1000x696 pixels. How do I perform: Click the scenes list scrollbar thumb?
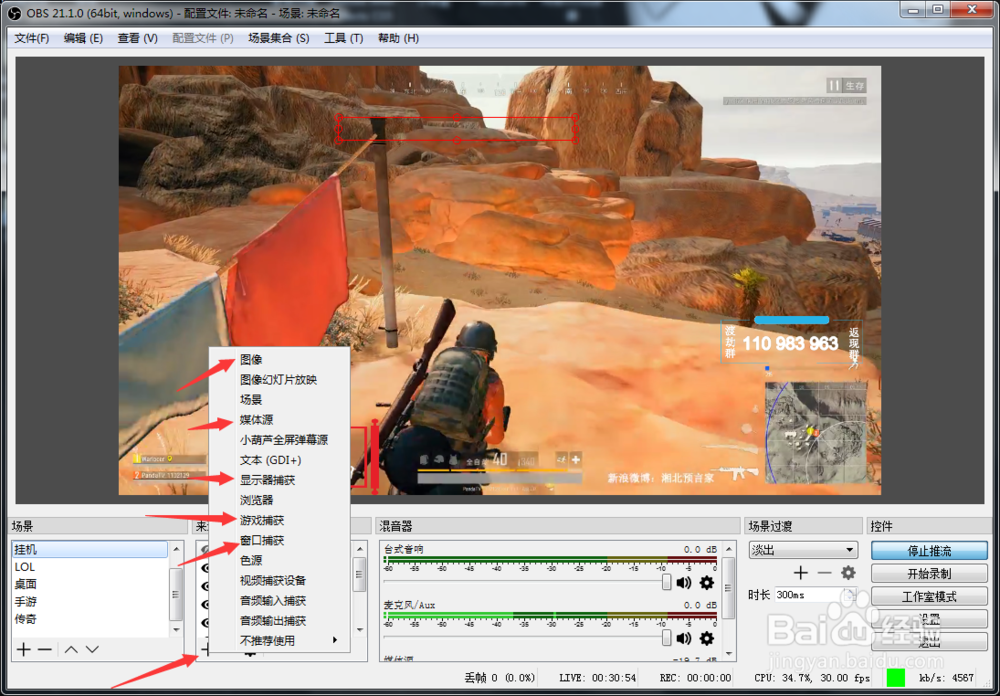(176, 593)
